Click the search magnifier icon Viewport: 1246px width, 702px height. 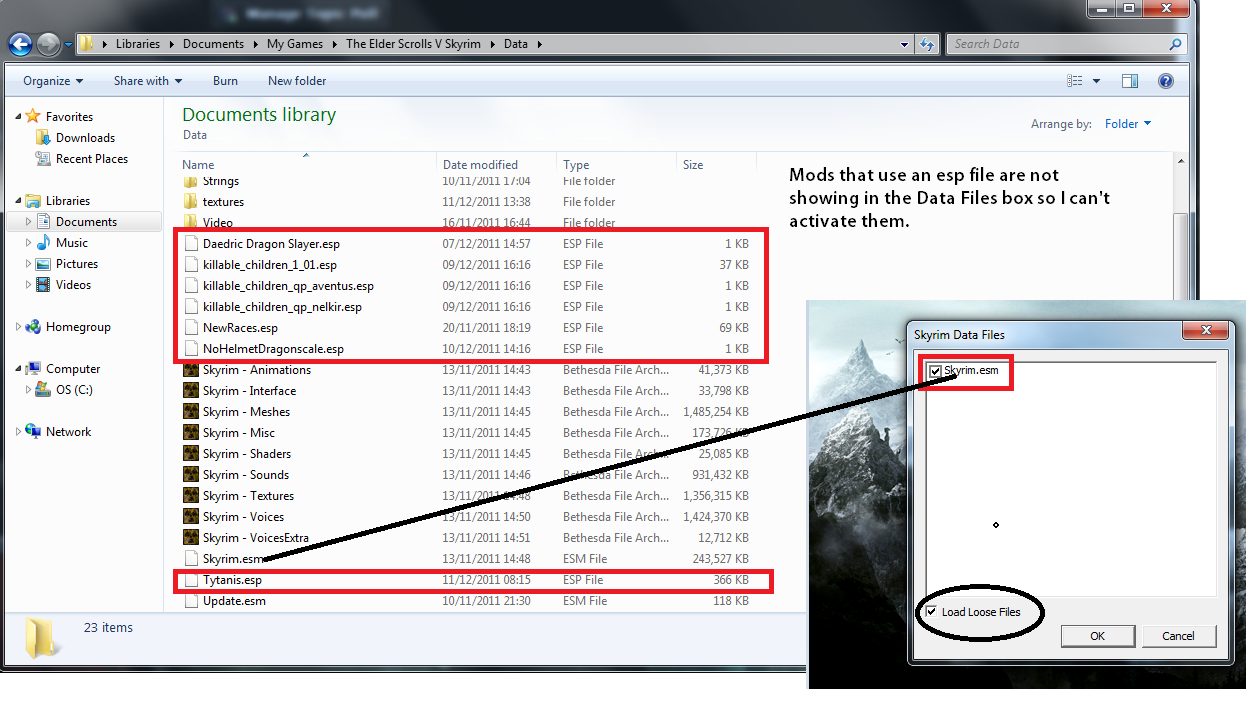(x=1177, y=44)
